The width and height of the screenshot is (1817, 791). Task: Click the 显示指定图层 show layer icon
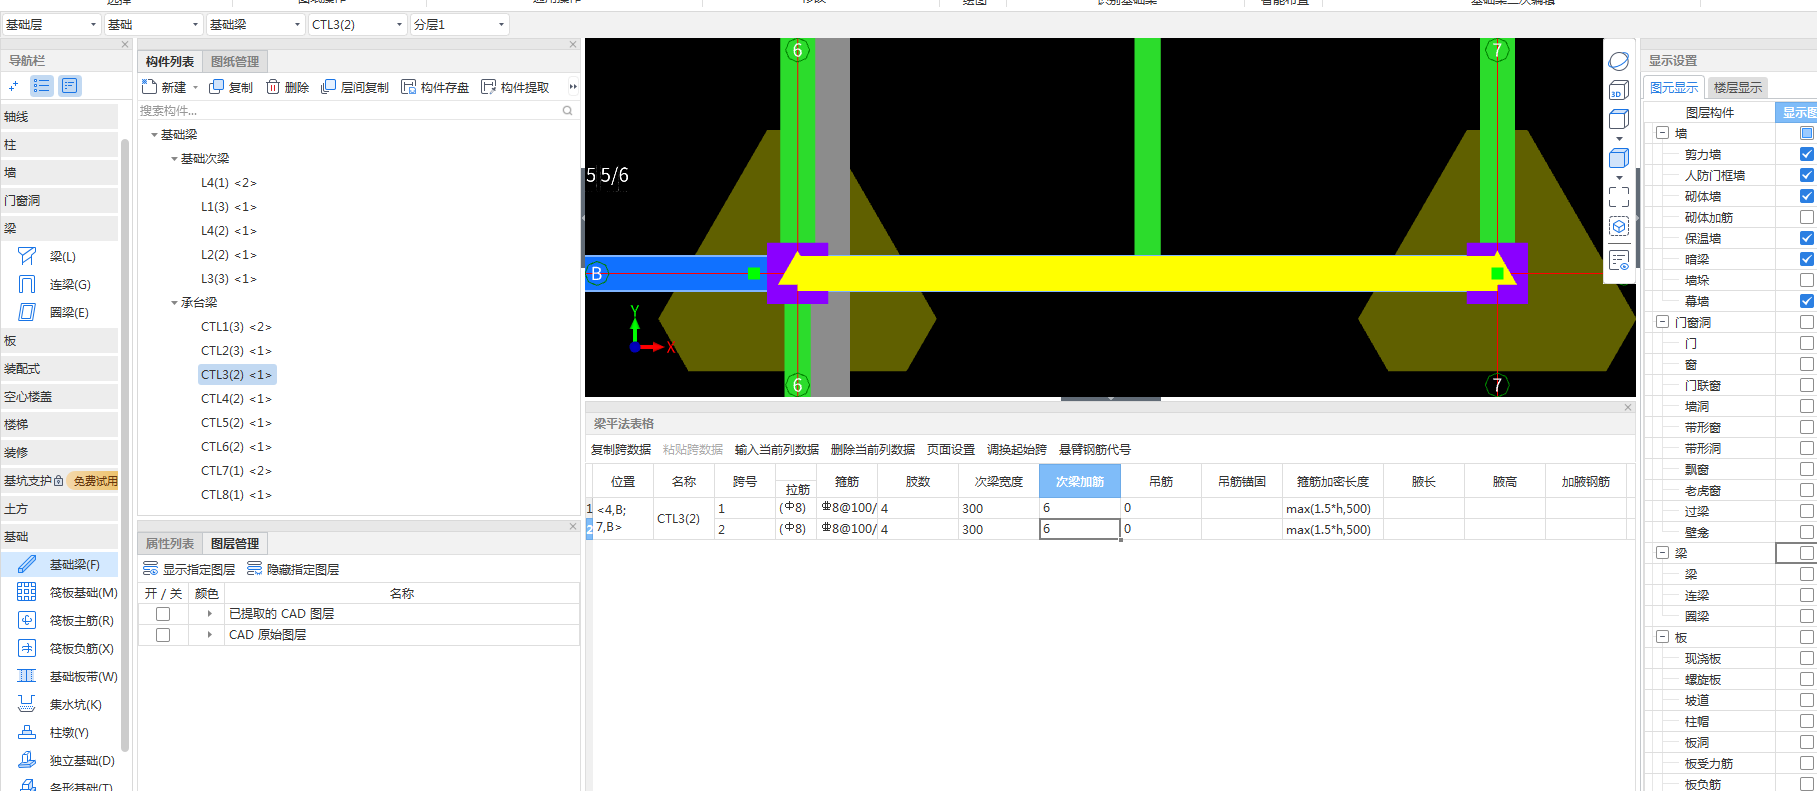150,569
